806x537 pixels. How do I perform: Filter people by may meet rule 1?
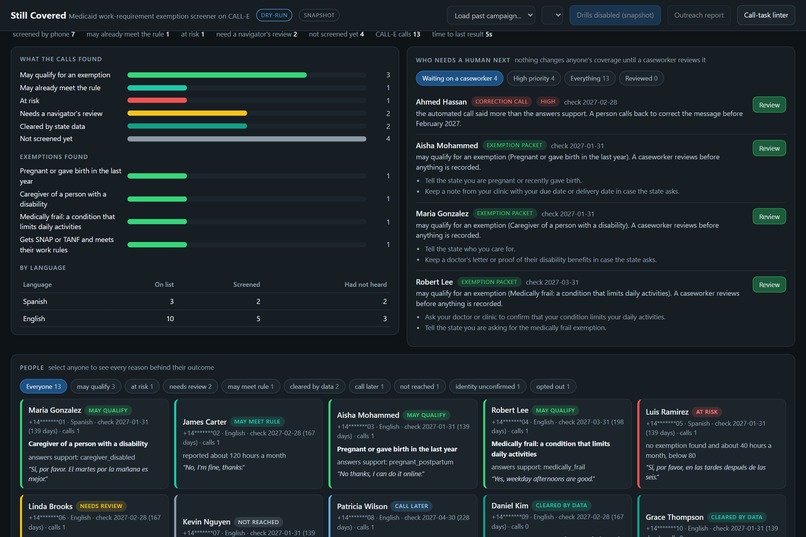250,386
